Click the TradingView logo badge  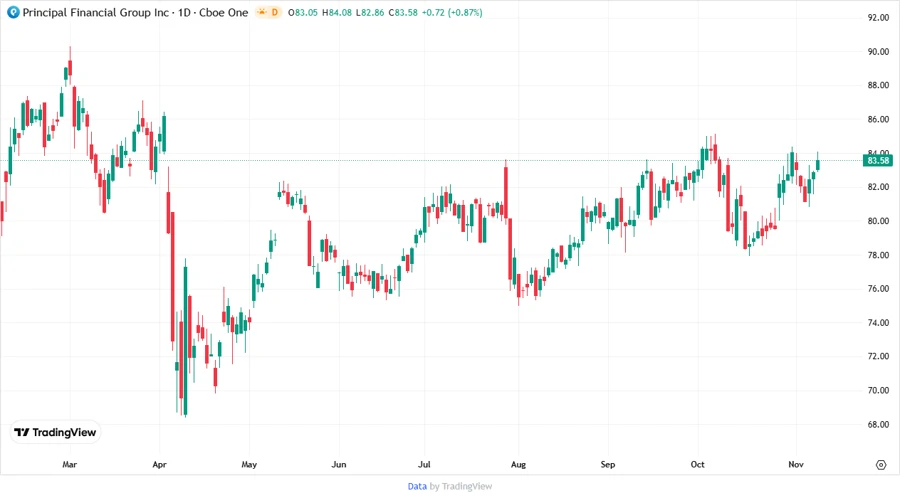point(55,432)
